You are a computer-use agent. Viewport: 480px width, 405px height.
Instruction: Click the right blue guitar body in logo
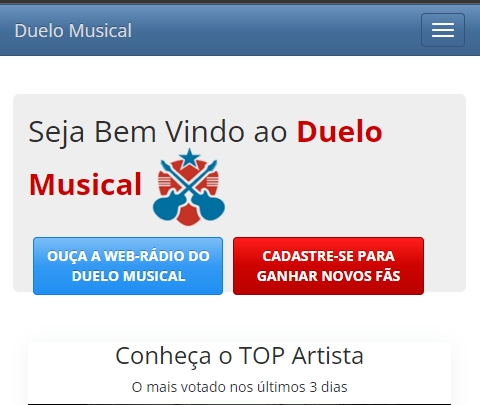click(x=211, y=208)
